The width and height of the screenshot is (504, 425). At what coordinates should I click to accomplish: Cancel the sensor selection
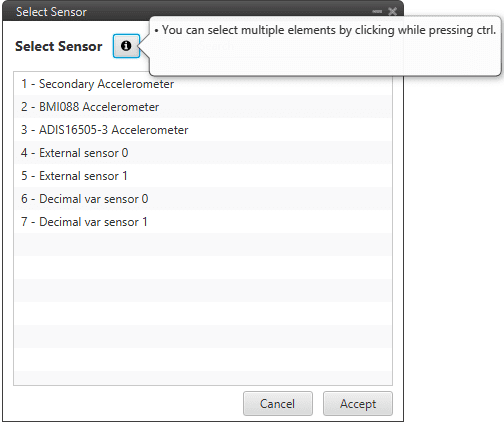[x=278, y=404]
